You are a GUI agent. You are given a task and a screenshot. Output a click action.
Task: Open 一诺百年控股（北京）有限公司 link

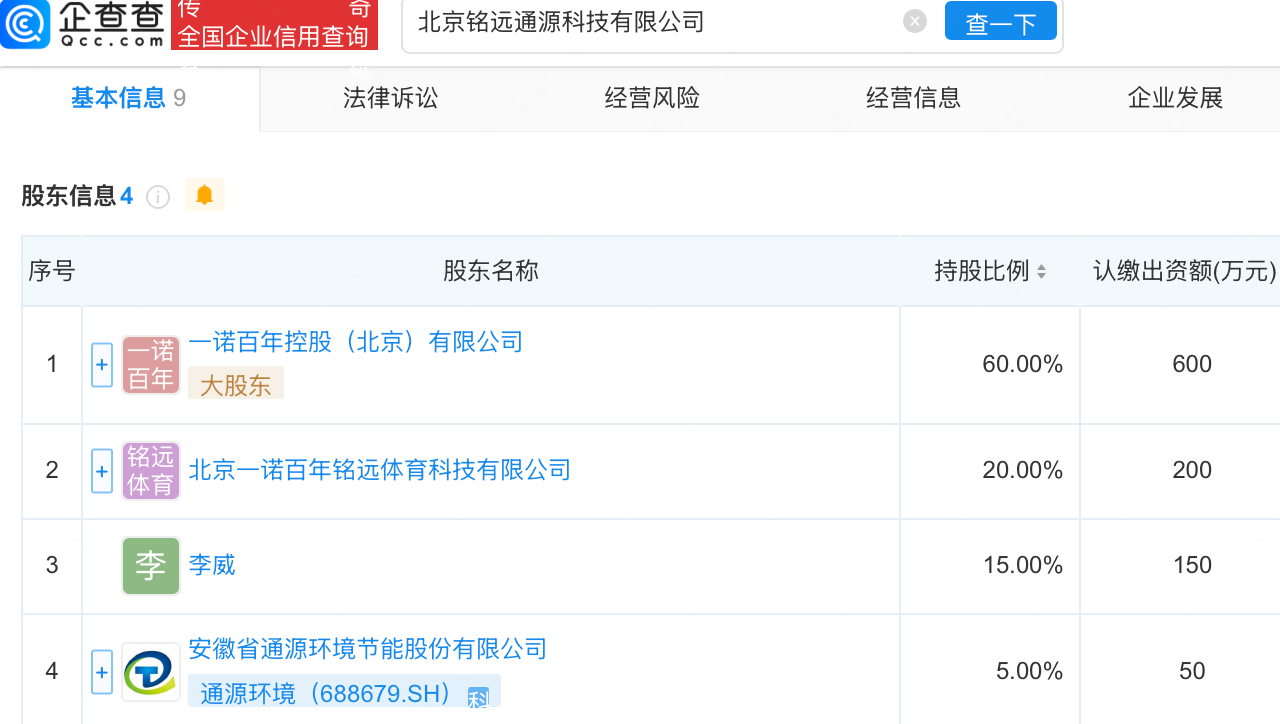[356, 342]
